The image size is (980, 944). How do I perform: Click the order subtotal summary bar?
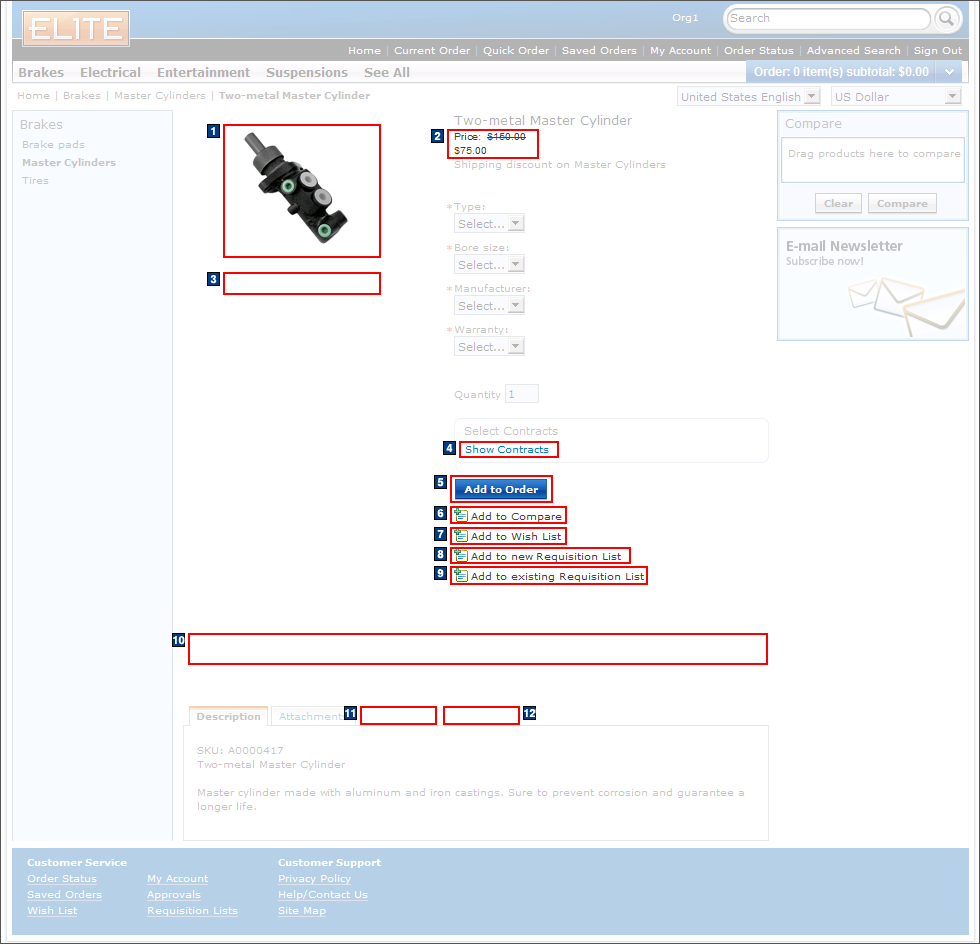tap(841, 72)
